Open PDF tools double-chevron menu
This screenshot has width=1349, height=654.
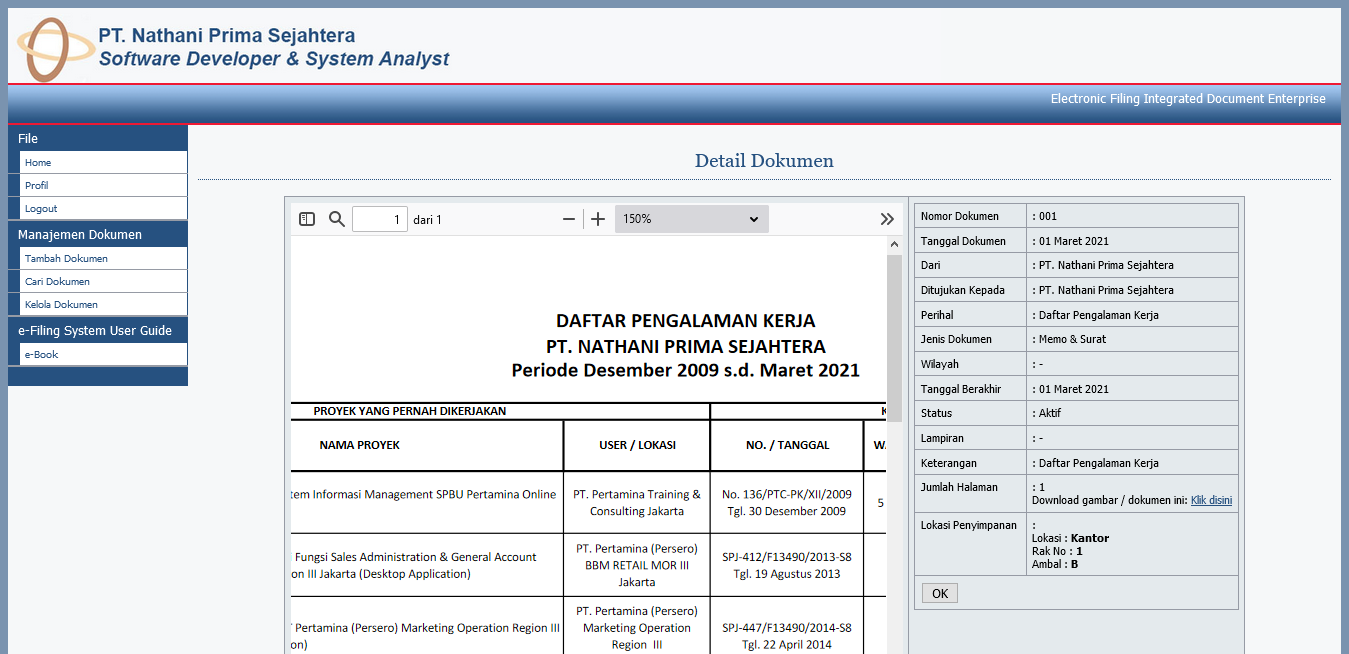click(x=887, y=219)
